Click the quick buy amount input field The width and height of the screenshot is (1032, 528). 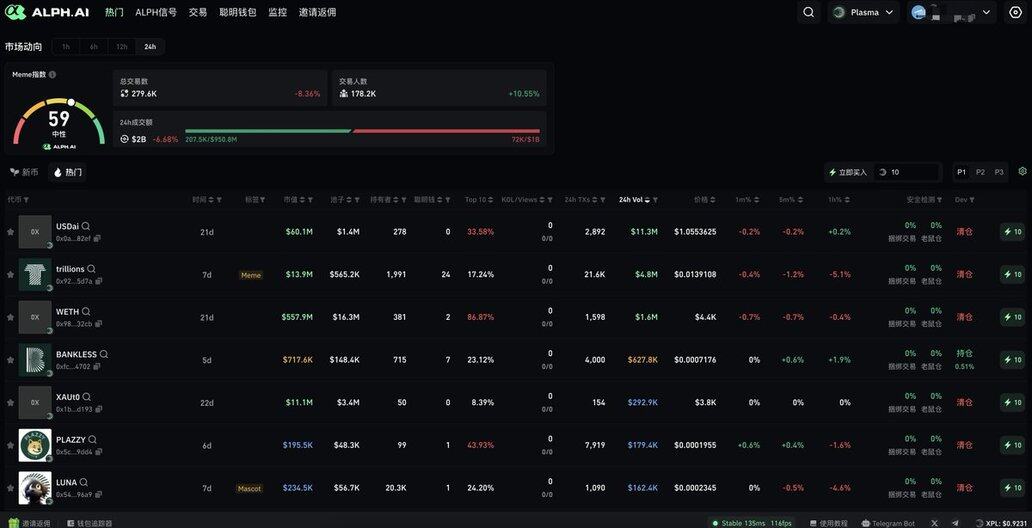click(910, 172)
